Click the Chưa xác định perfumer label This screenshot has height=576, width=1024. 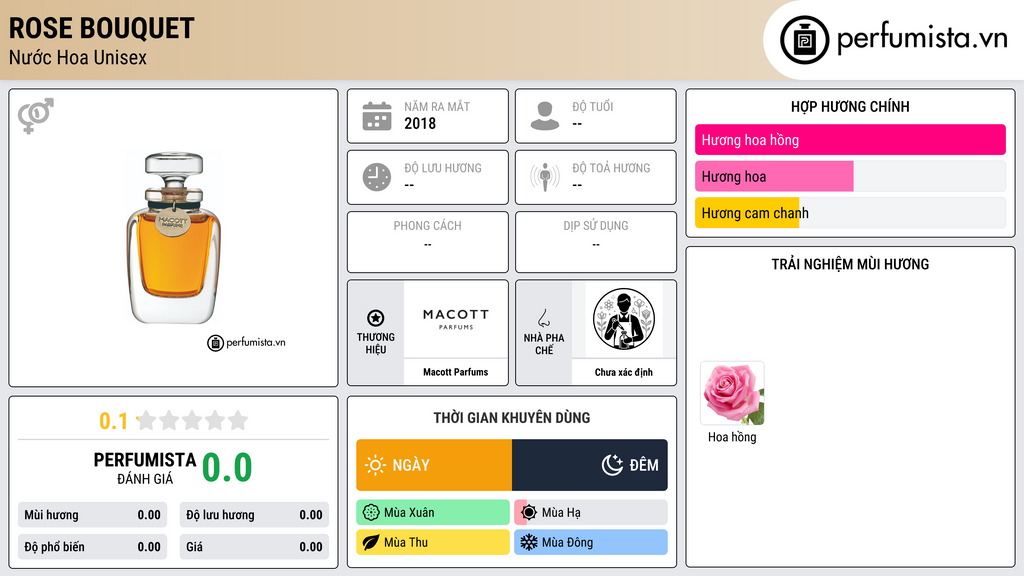tap(624, 372)
